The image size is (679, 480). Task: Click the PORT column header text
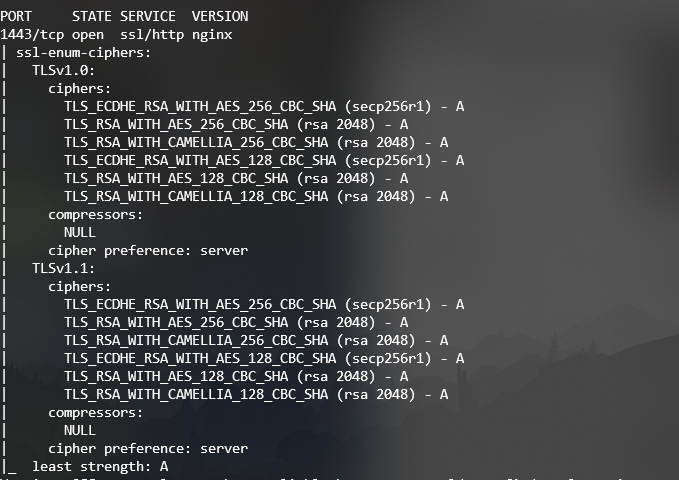(x=16, y=16)
